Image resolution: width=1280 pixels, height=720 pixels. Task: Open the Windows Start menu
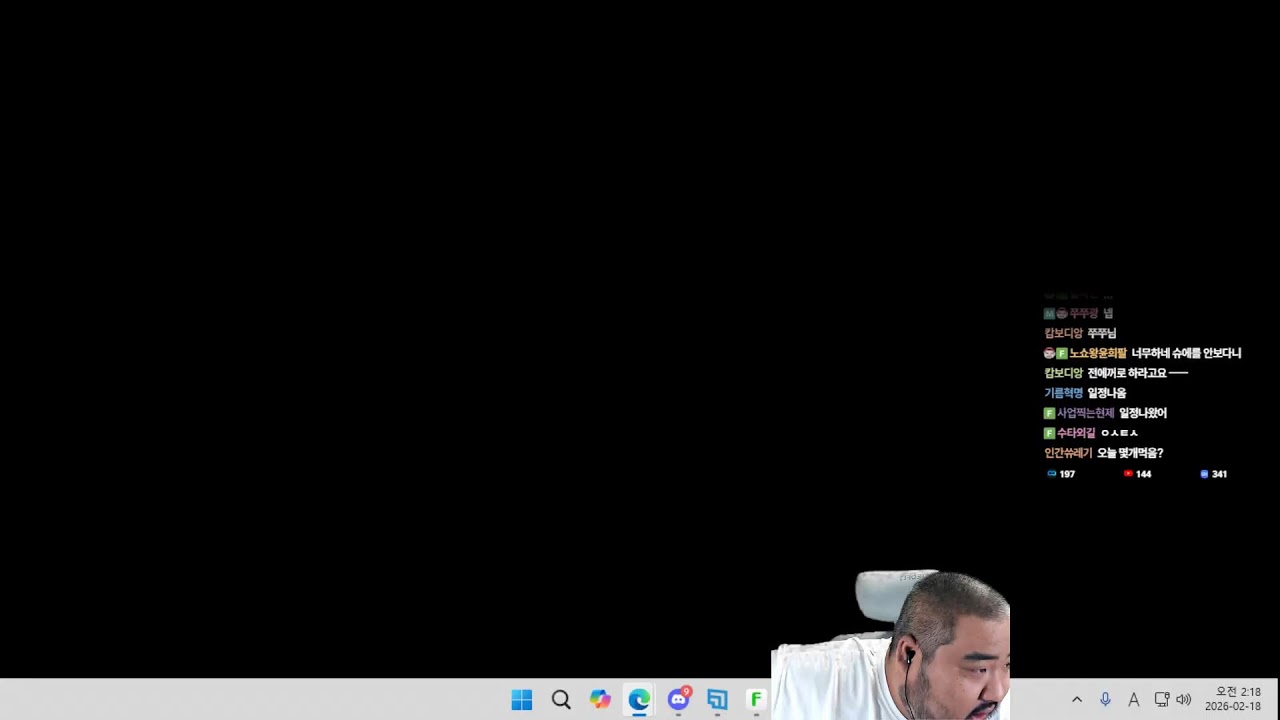tap(522, 700)
